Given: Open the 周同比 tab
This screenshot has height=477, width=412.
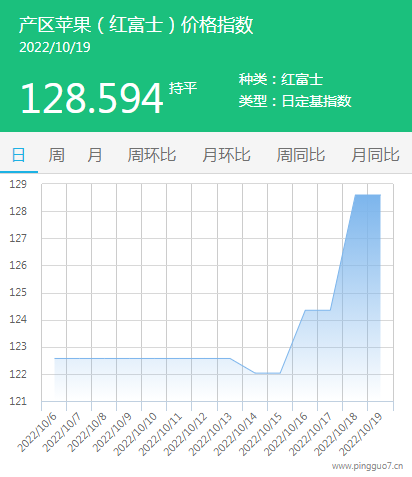Looking at the screenshot, I should (301, 155).
